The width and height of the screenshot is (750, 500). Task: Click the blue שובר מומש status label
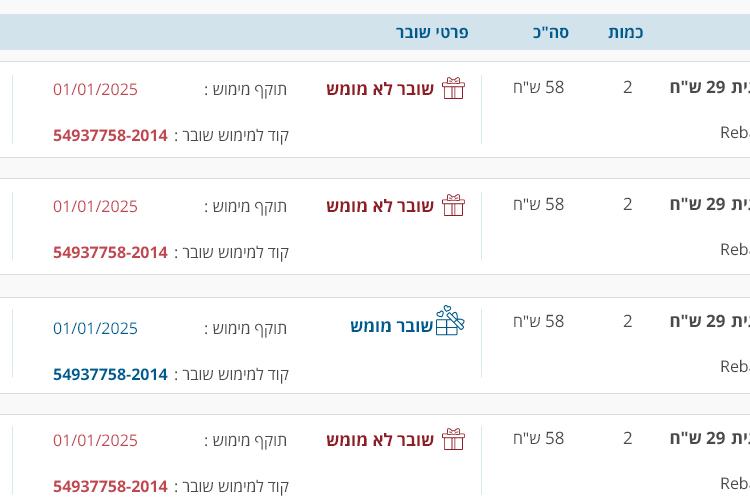click(391, 326)
